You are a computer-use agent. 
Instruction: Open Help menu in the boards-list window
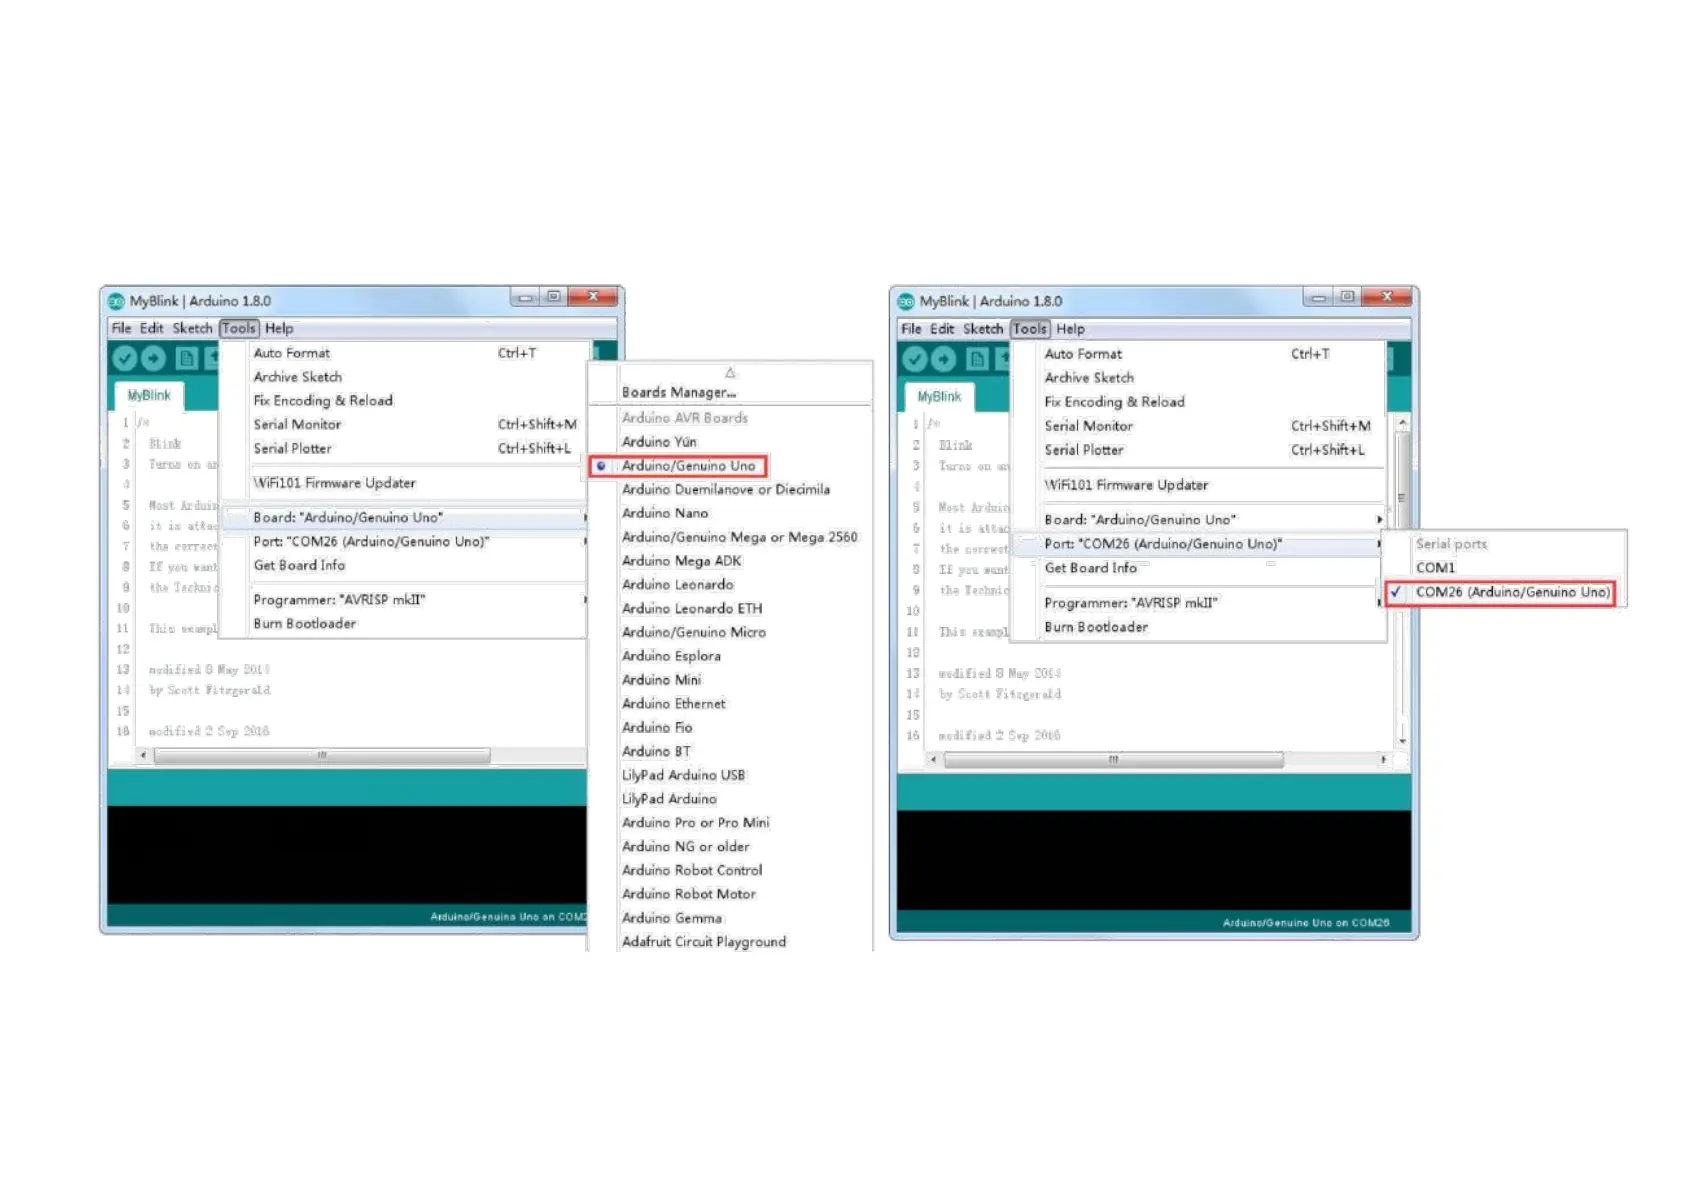pos(279,328)
